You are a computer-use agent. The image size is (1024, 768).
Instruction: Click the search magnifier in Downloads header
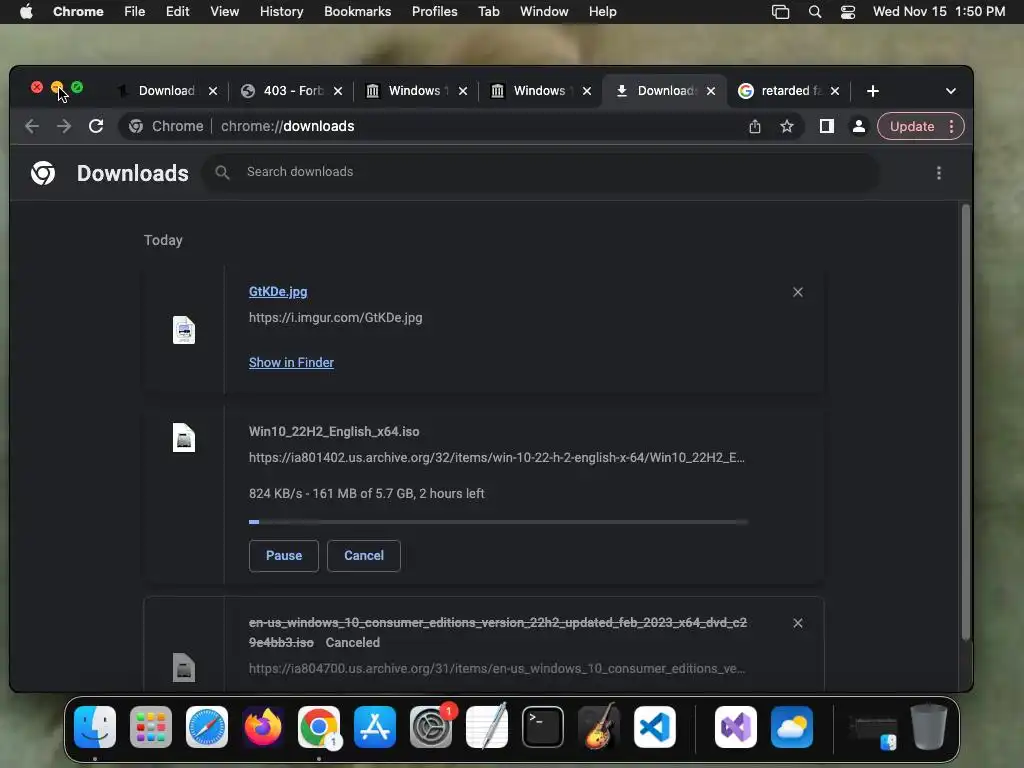222,172
